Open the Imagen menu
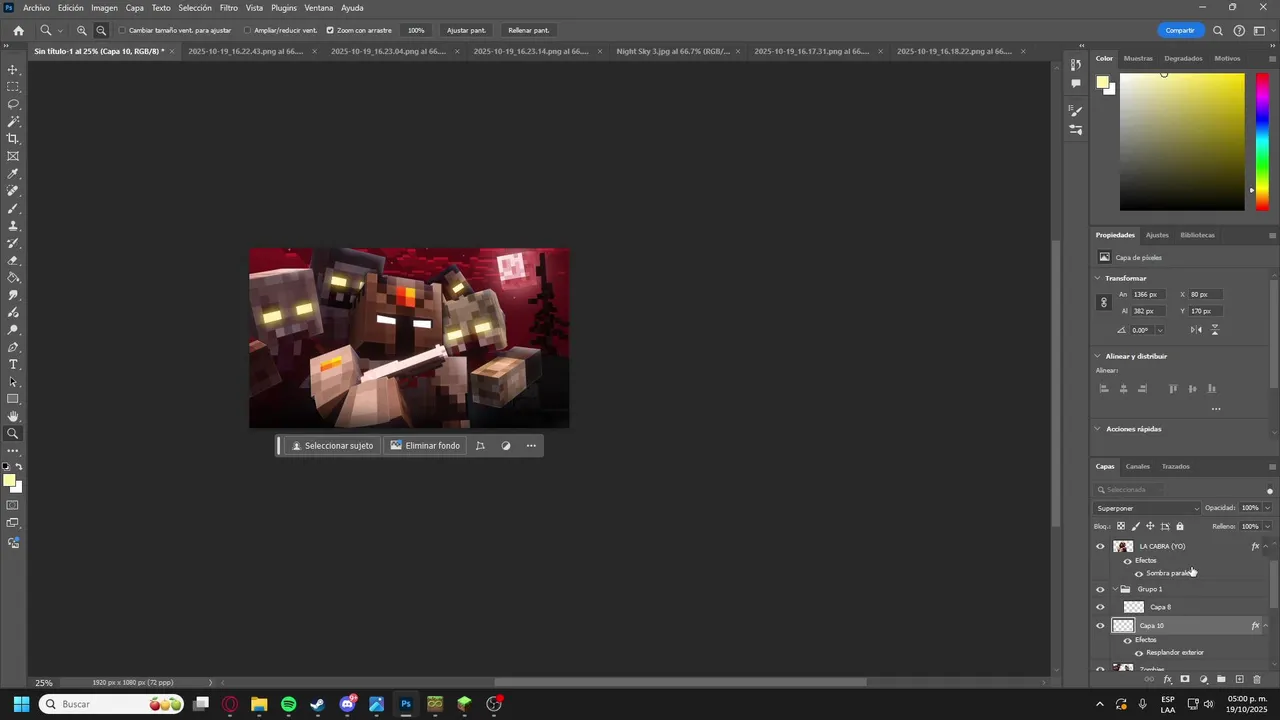The width and height of the screenshot is (1280, 720). 104,8
